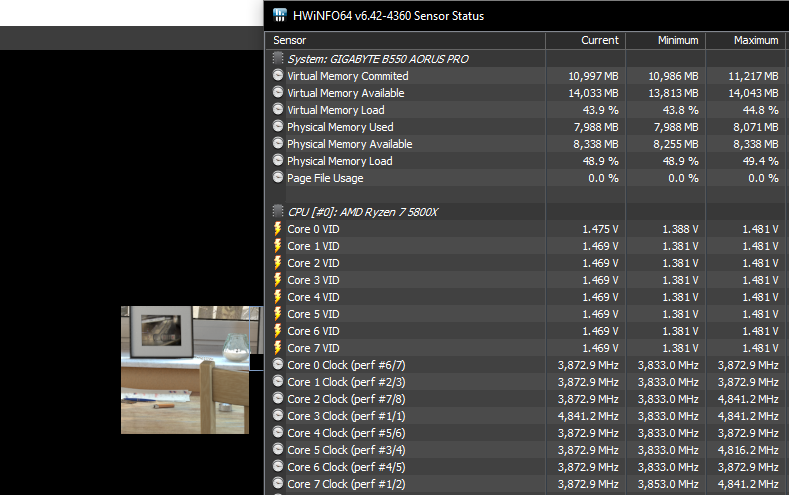Click the Core 4 VID lightning icon

277,297
